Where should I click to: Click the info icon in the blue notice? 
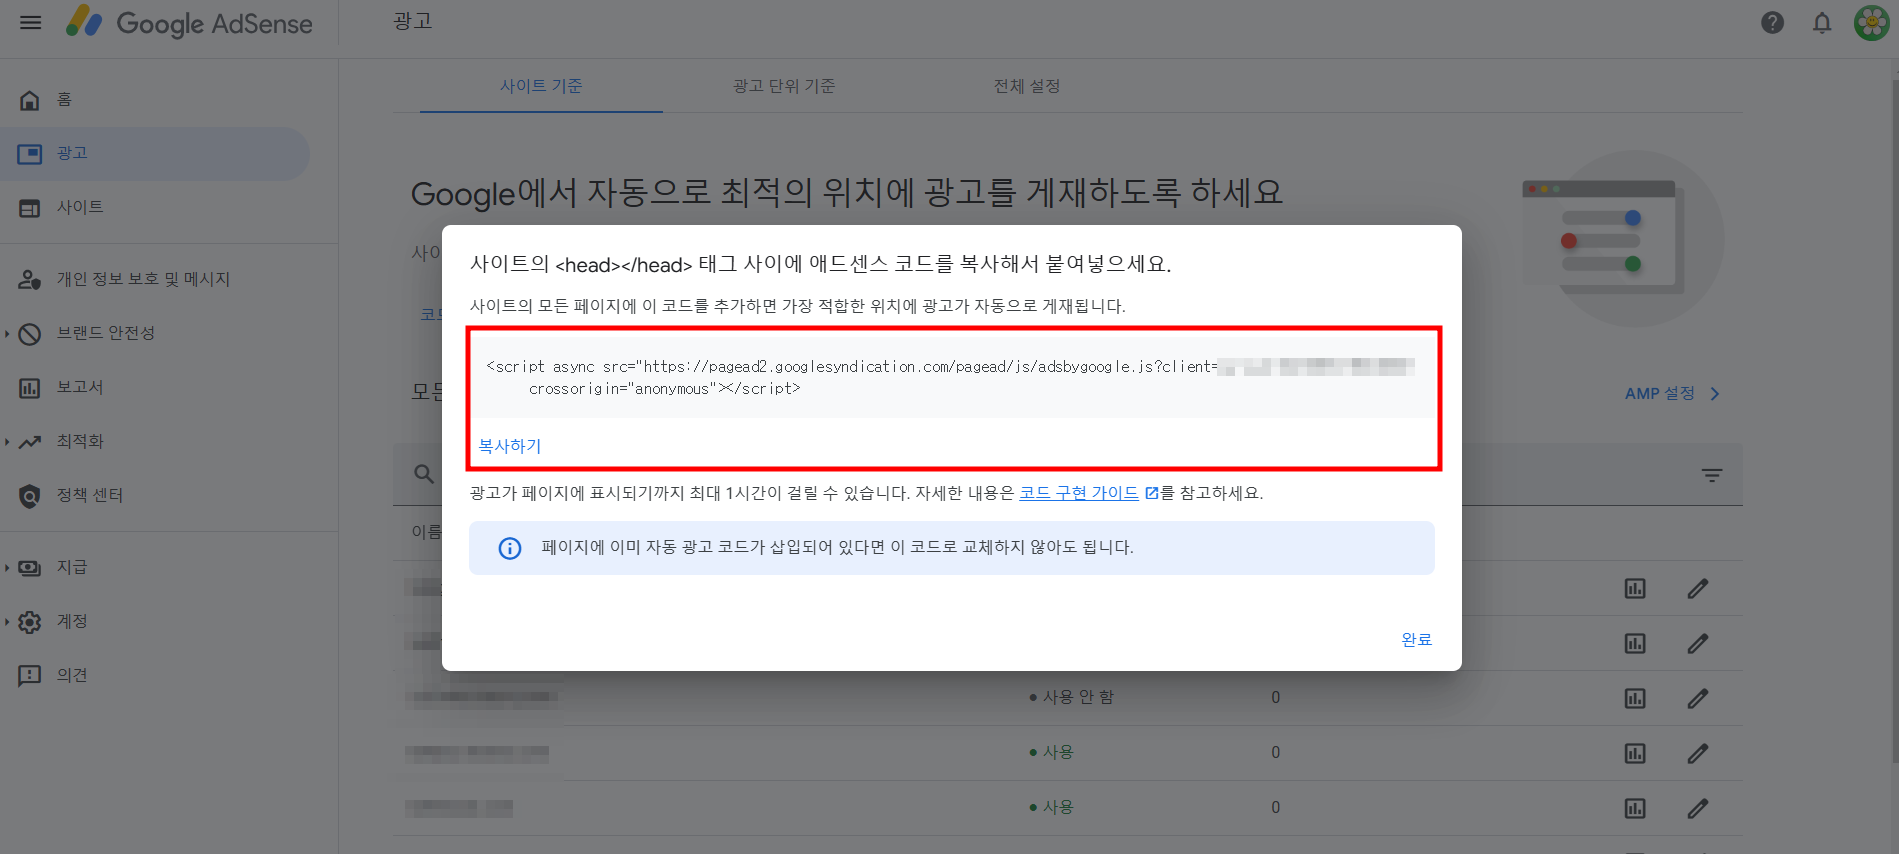click(510, 548)
